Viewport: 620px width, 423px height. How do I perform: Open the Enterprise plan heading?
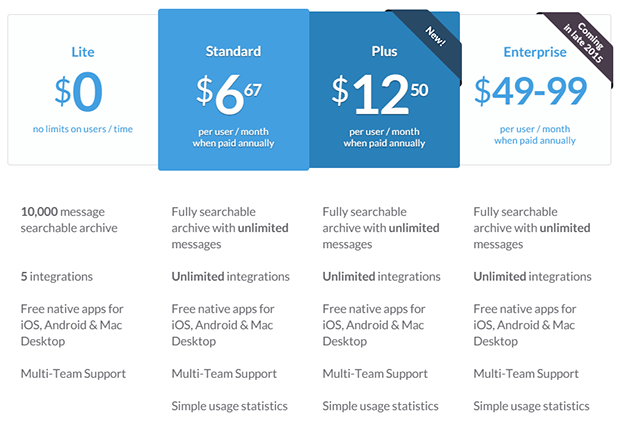point(535,52)
